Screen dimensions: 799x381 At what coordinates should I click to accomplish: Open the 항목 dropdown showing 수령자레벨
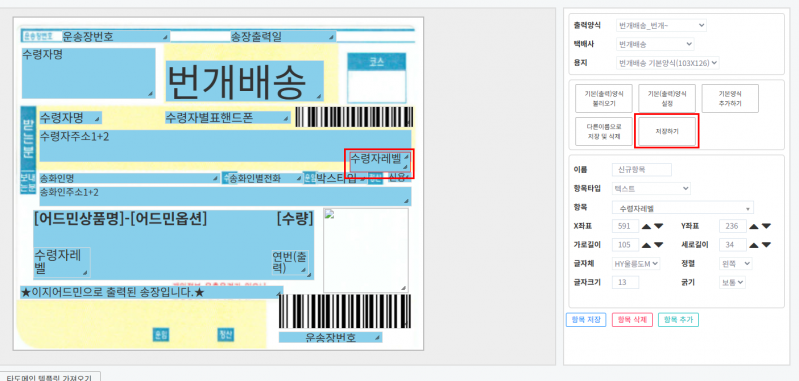pyautogui.click(x=683, y=208)
